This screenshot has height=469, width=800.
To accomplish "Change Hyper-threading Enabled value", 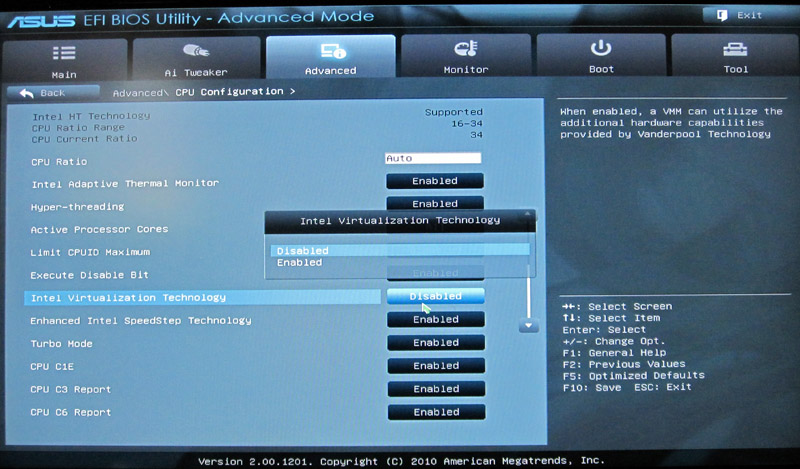I will (x=435, y=203).
